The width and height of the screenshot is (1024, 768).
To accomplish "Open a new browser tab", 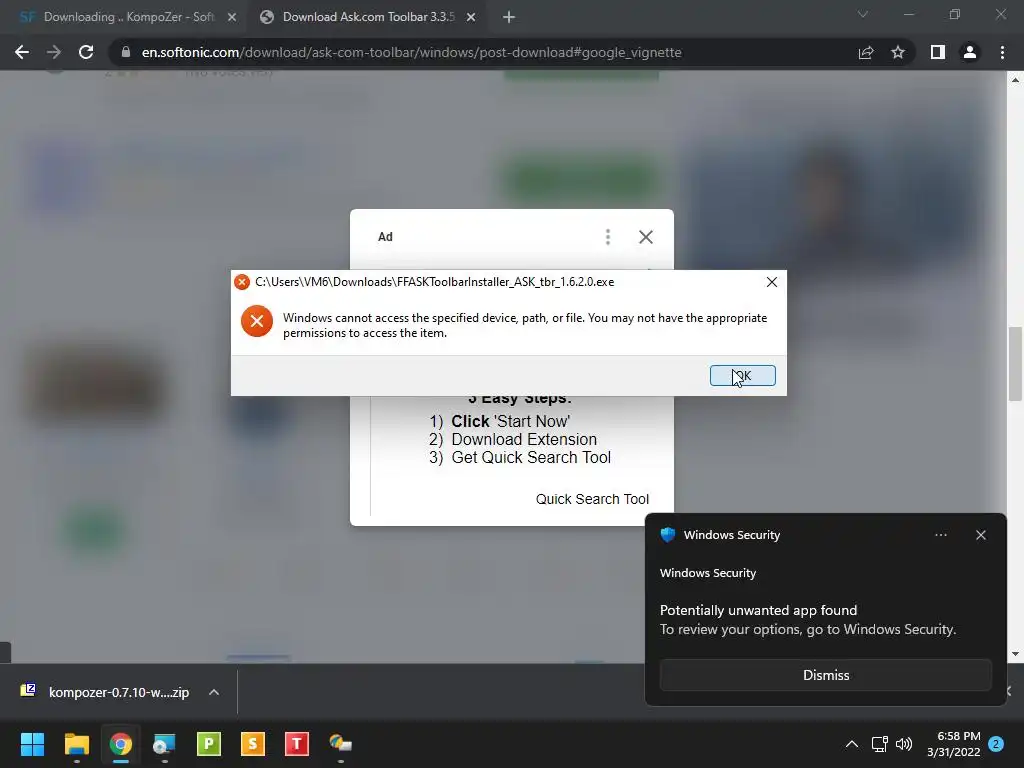I will pyautogui.click(x=509, y=18).
